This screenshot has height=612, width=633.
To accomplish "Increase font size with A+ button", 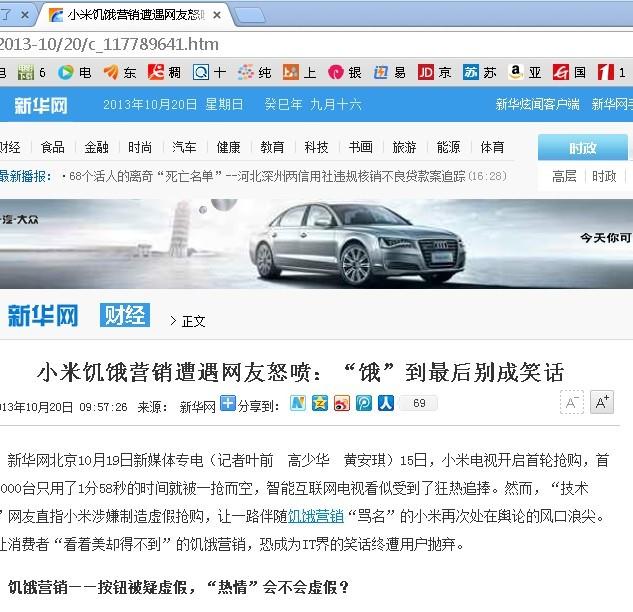I will [602, 402].
